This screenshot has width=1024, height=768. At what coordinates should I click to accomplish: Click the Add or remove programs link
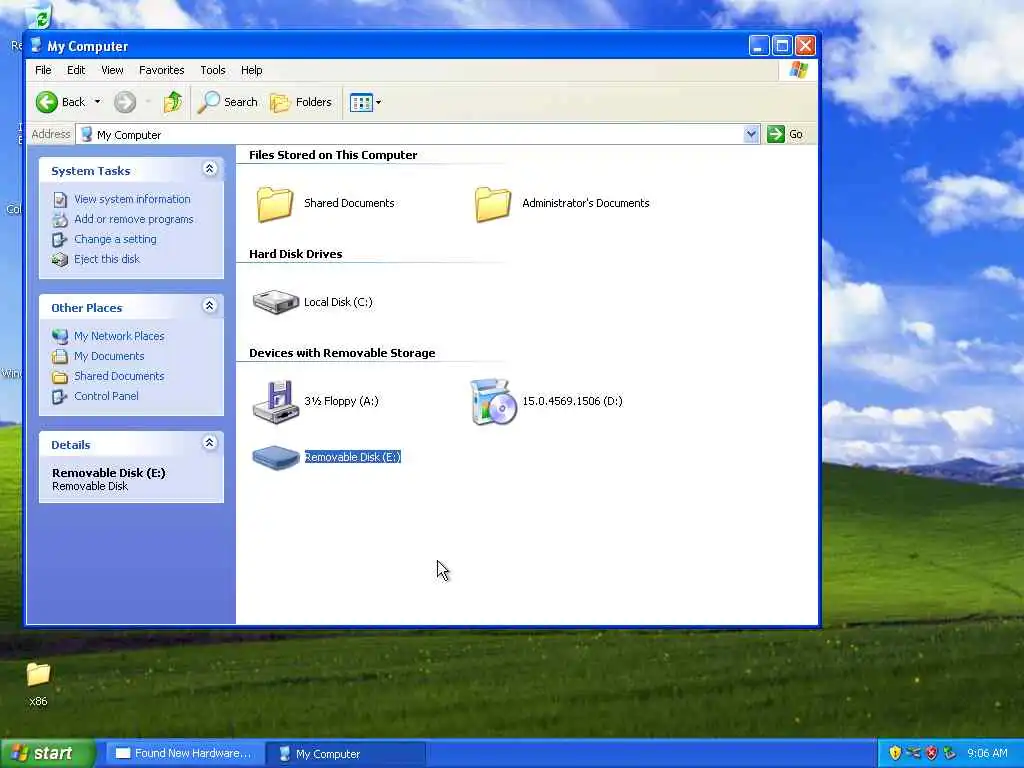pos(134,219)
